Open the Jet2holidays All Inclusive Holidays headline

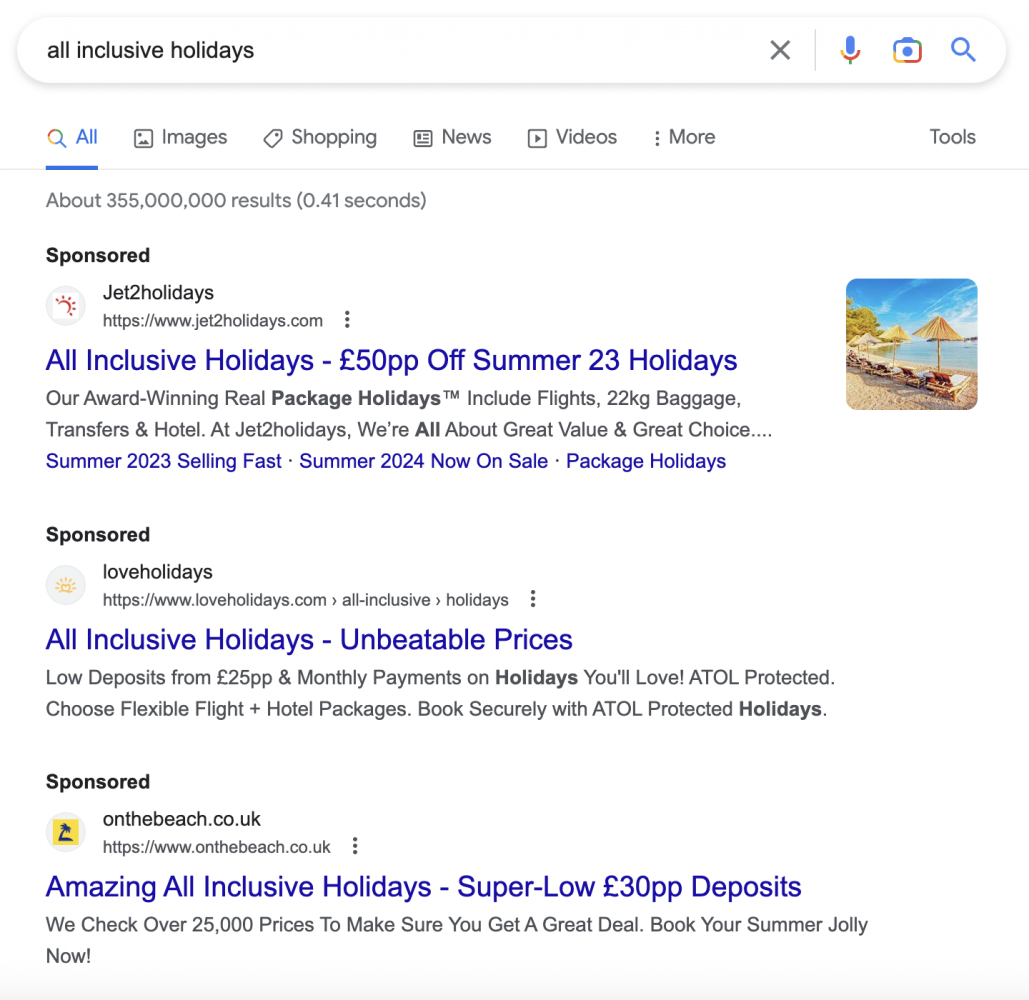point(391,360)
